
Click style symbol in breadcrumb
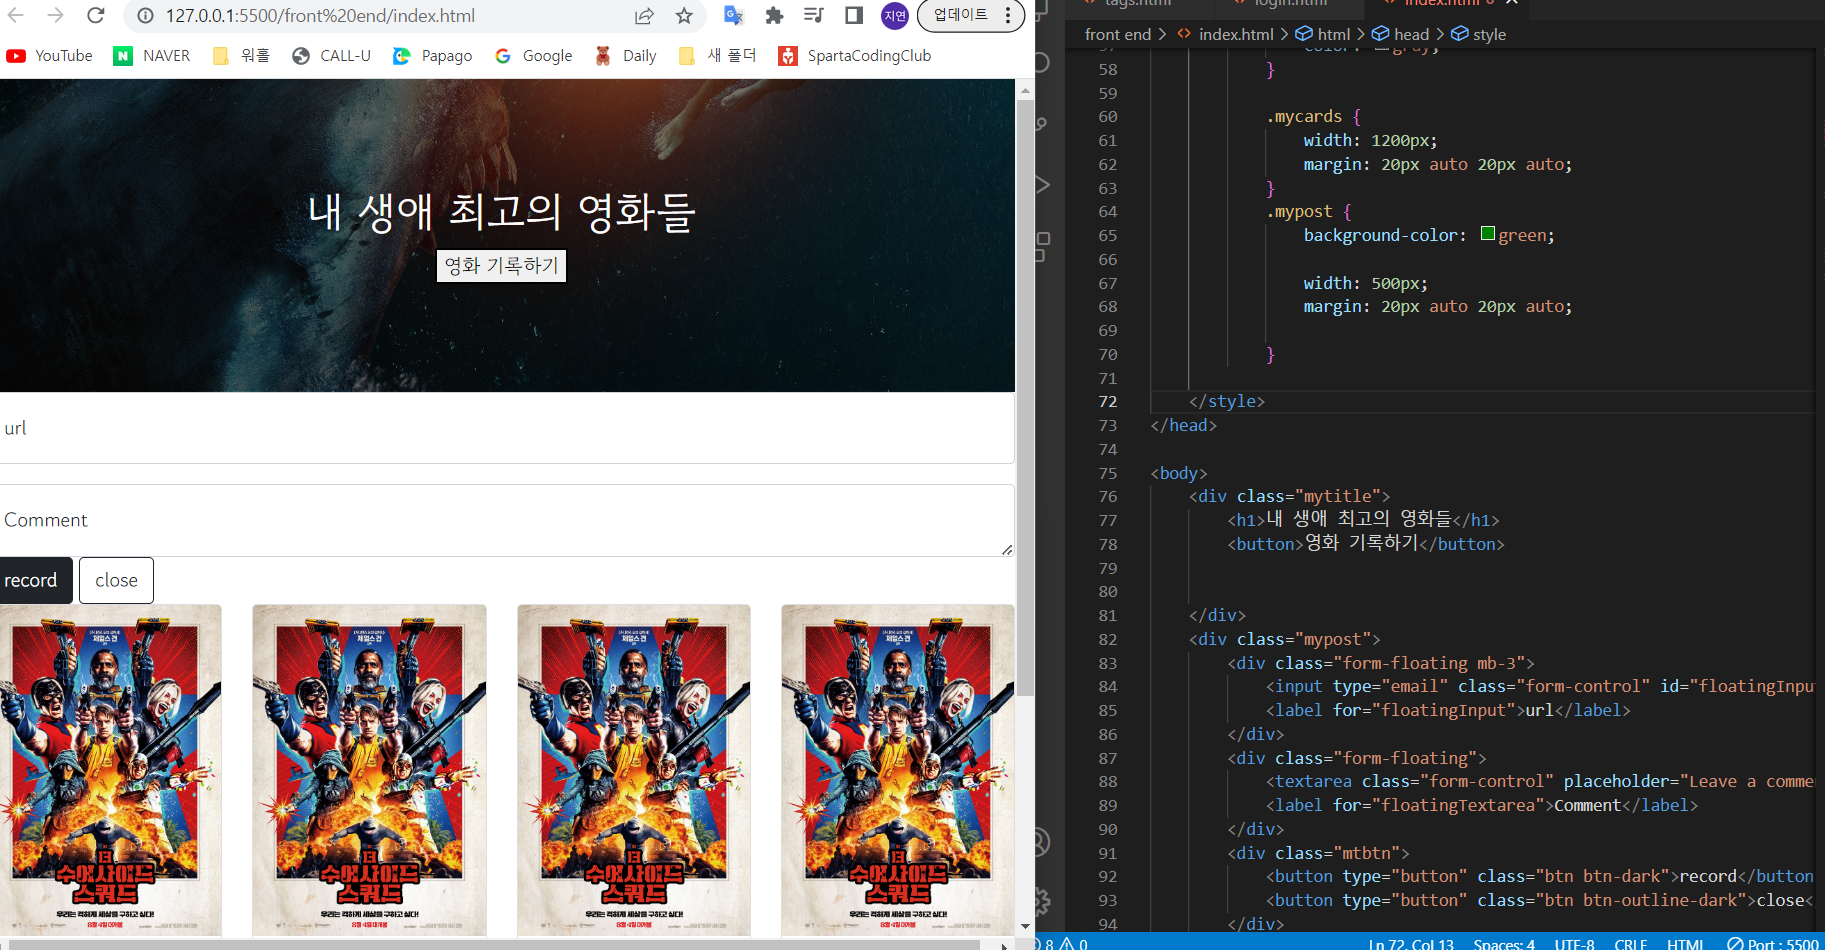tap(1489, 34)
